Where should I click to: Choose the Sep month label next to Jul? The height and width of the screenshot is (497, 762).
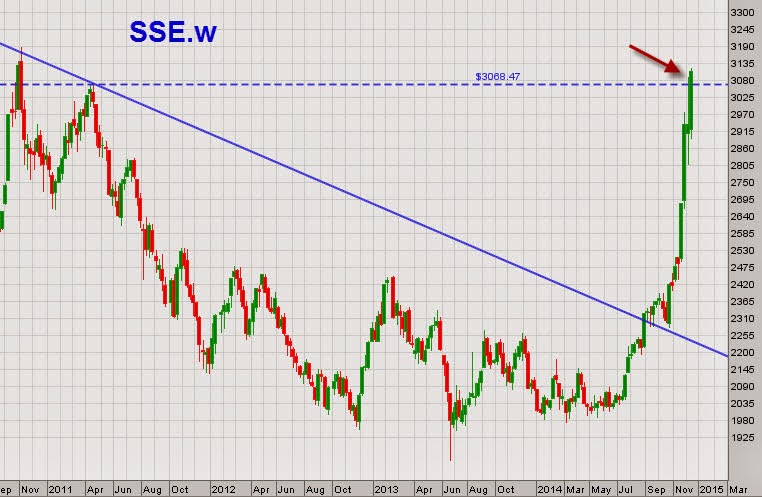(x=656, y=489)
